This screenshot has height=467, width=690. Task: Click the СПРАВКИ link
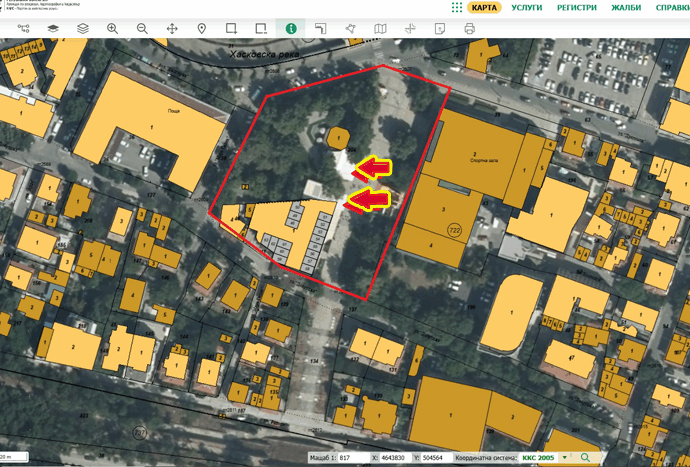672,8
